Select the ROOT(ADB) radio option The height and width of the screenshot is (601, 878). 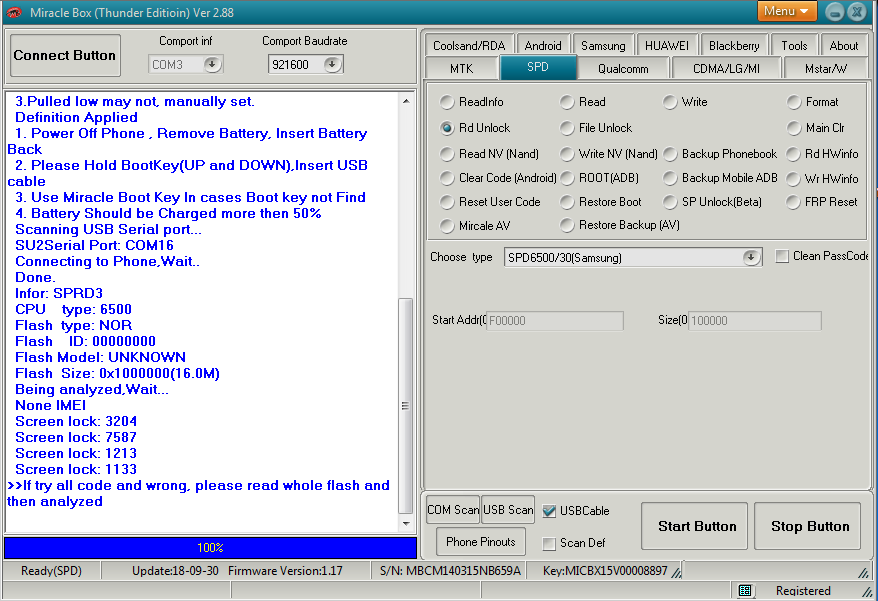coord(599,178)
